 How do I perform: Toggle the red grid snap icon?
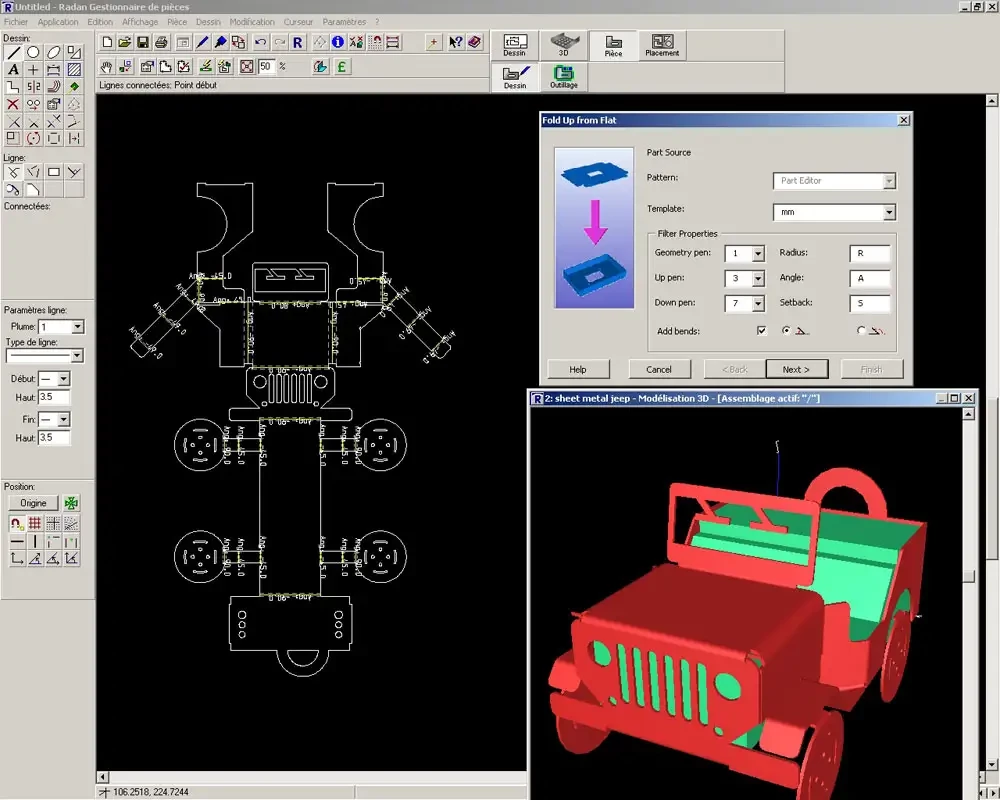(x=34, y=524)
